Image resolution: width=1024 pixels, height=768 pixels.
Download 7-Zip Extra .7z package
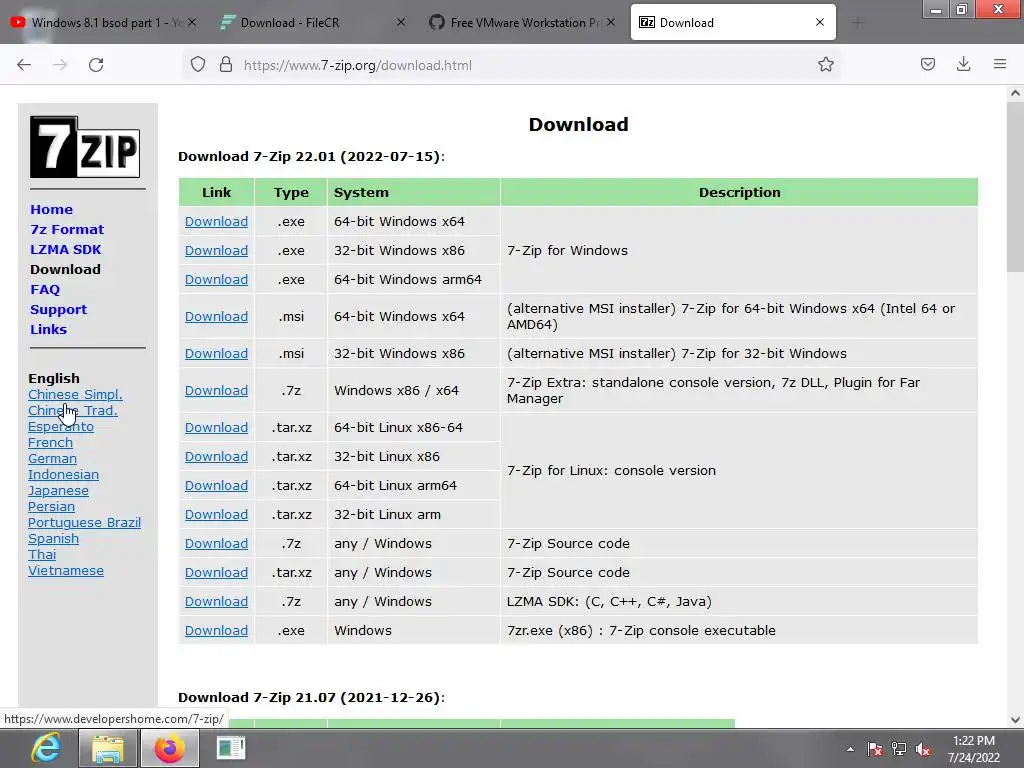(x=216, y=391)
